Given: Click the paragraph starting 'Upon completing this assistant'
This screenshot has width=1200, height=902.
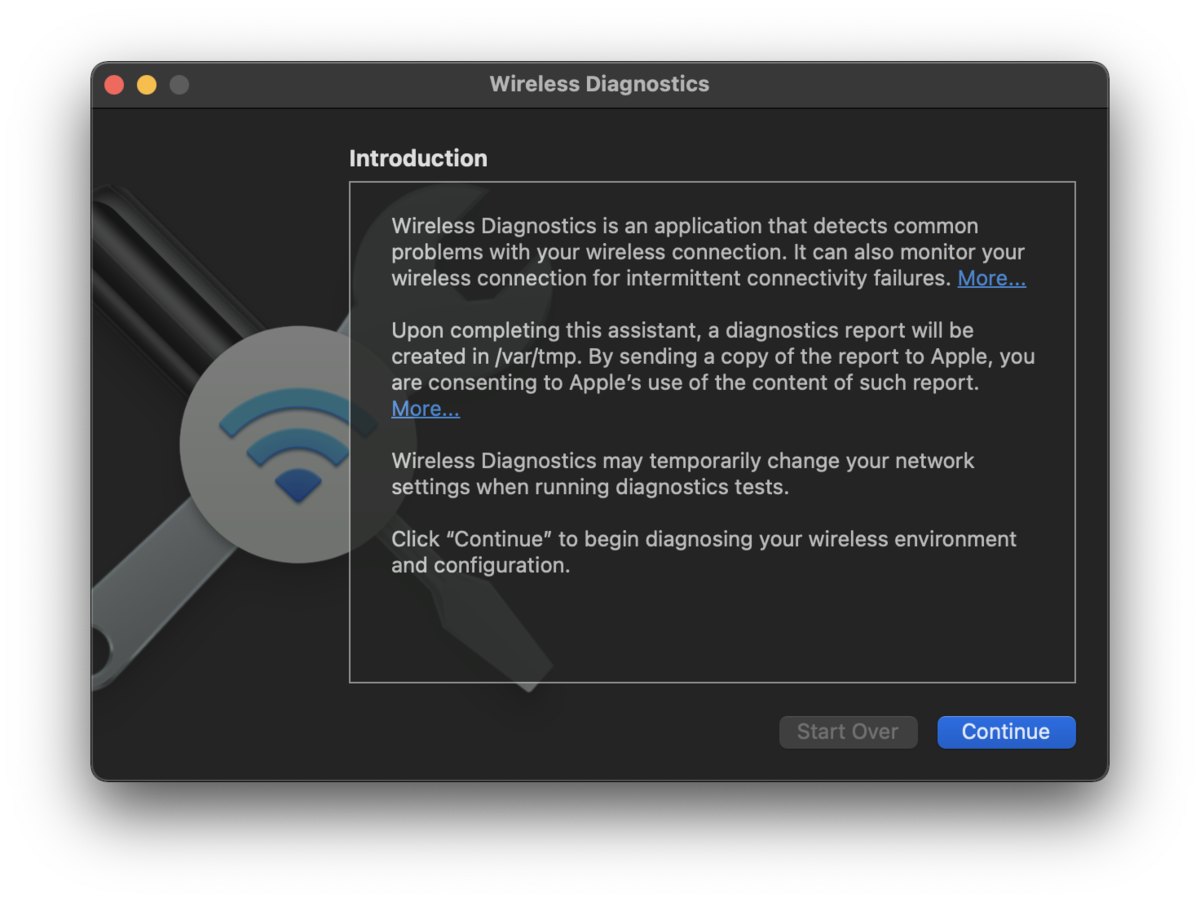Looking at the screenshot, I should pos(713,369).
